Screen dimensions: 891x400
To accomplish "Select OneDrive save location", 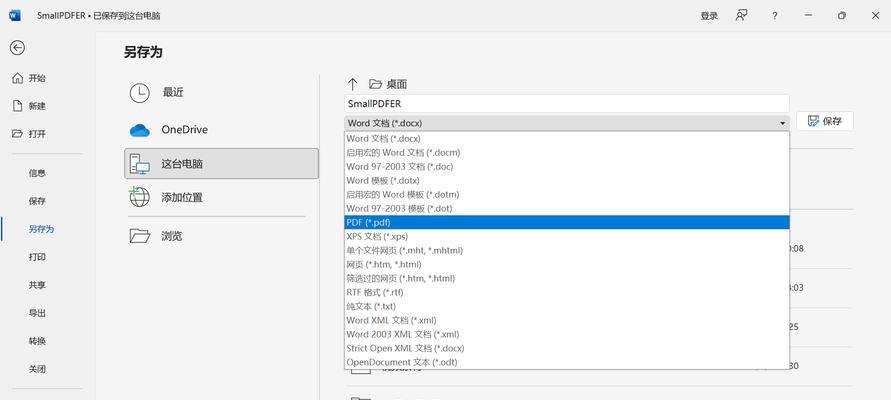I will coord(221,130).
